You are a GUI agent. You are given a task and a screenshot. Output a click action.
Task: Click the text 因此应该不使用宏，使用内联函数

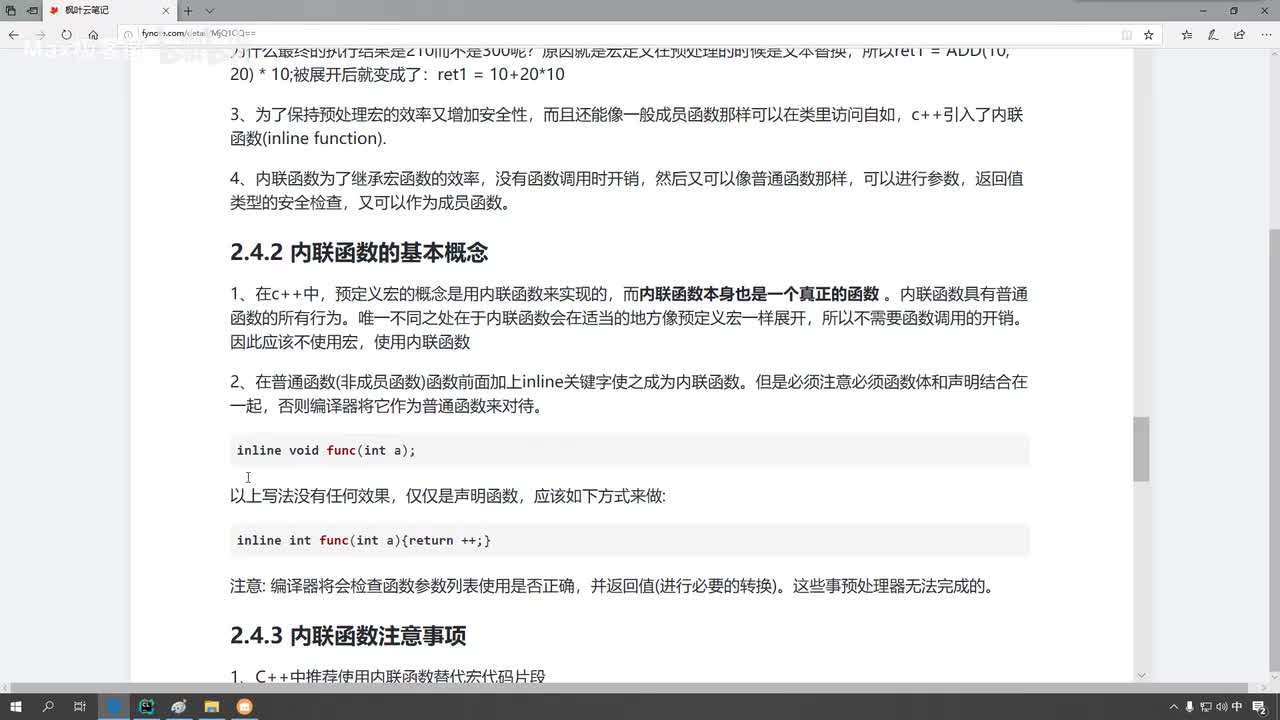(x=350, y=342)
